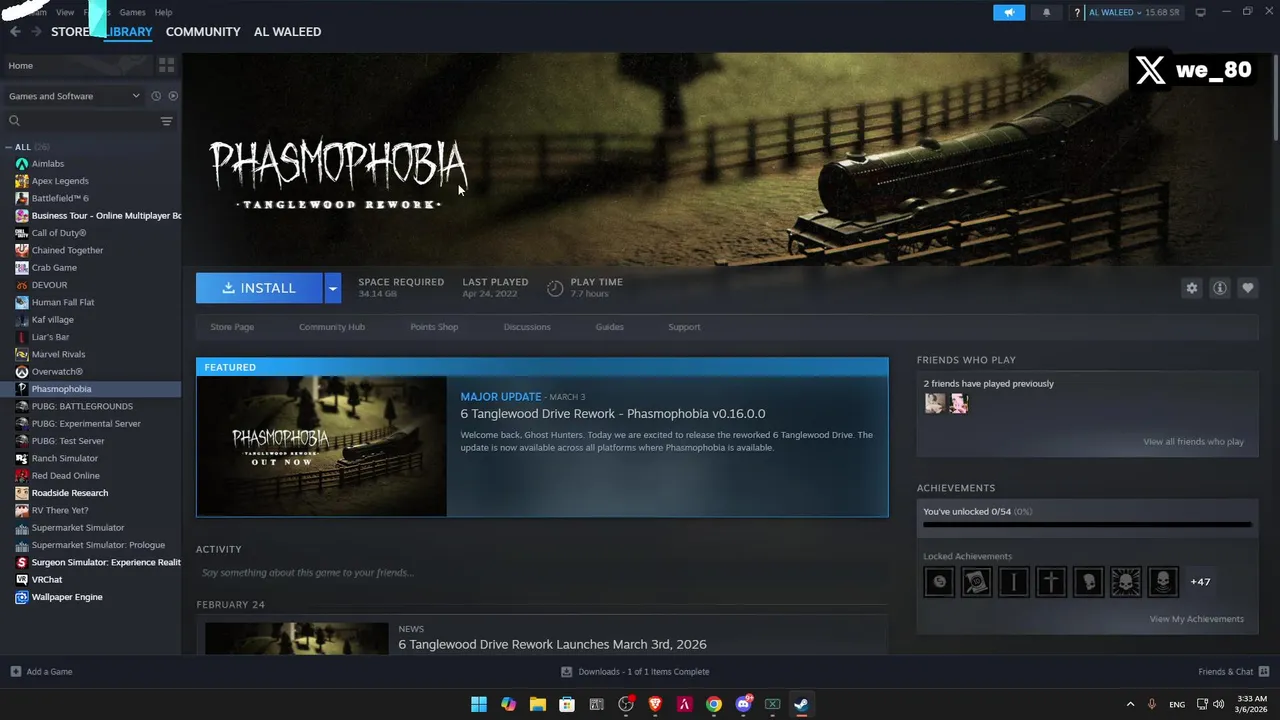This screenshot has width=1280, height=720.
Task: Click the activity comment input field
Action: (x=541, y=573)
